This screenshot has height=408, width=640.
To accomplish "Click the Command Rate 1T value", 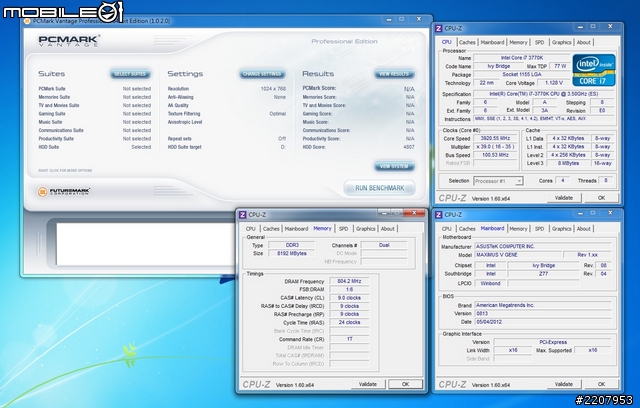I will pyautogui.click(x=349, y=339).
